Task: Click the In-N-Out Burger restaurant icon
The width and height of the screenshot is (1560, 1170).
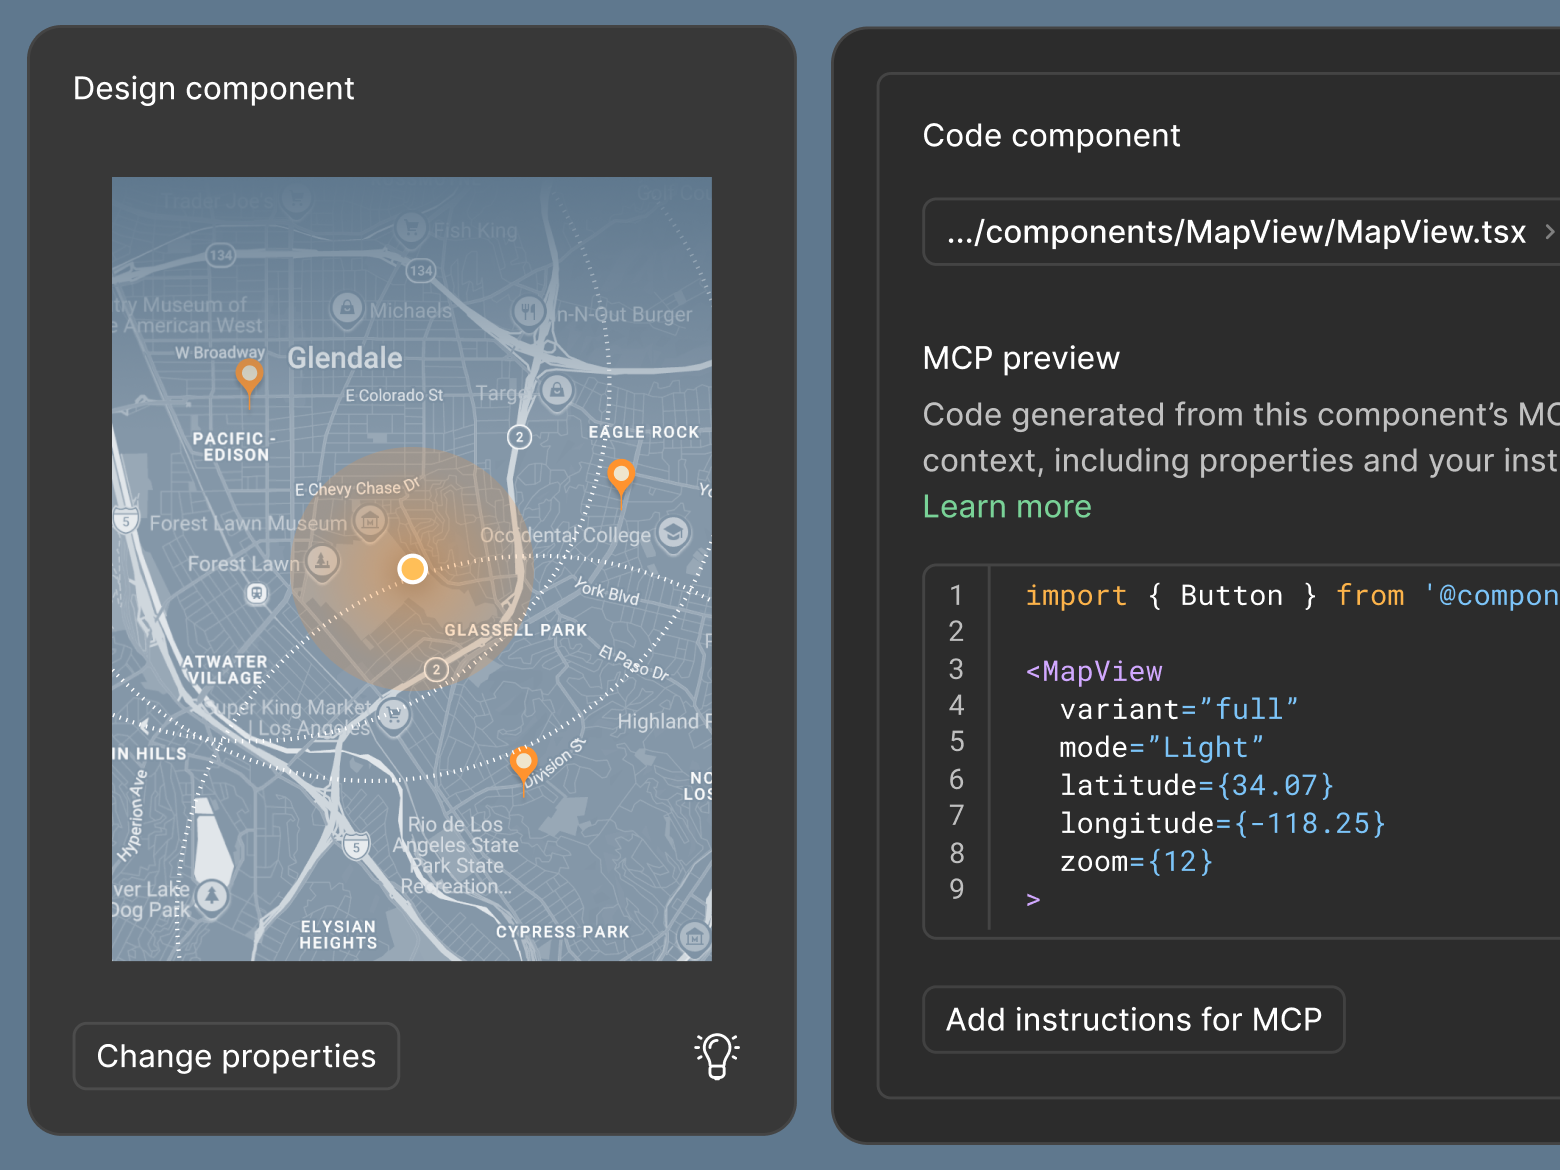Action: pos(529,312)
